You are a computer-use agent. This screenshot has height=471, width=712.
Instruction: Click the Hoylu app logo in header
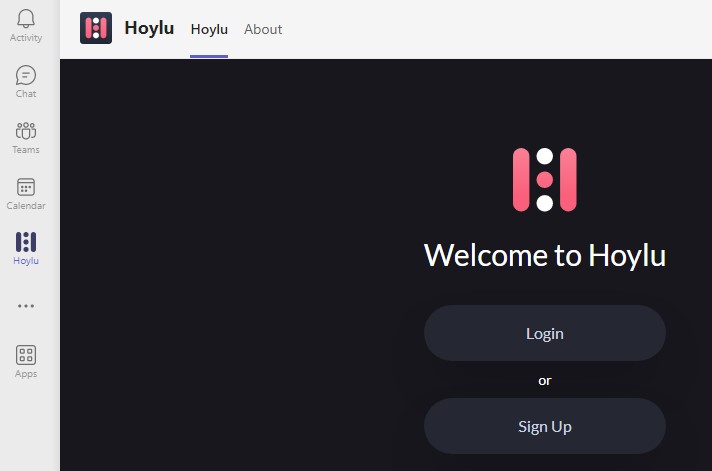96,28
